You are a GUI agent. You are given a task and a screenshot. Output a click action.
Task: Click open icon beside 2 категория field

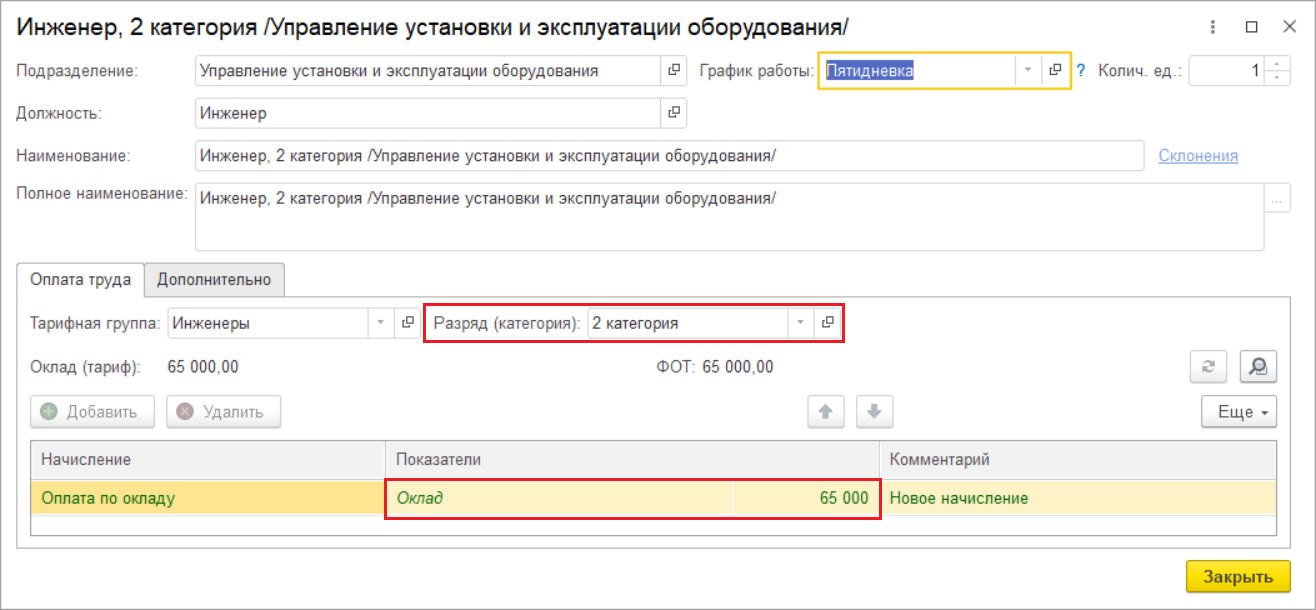(x=827, y=323)
